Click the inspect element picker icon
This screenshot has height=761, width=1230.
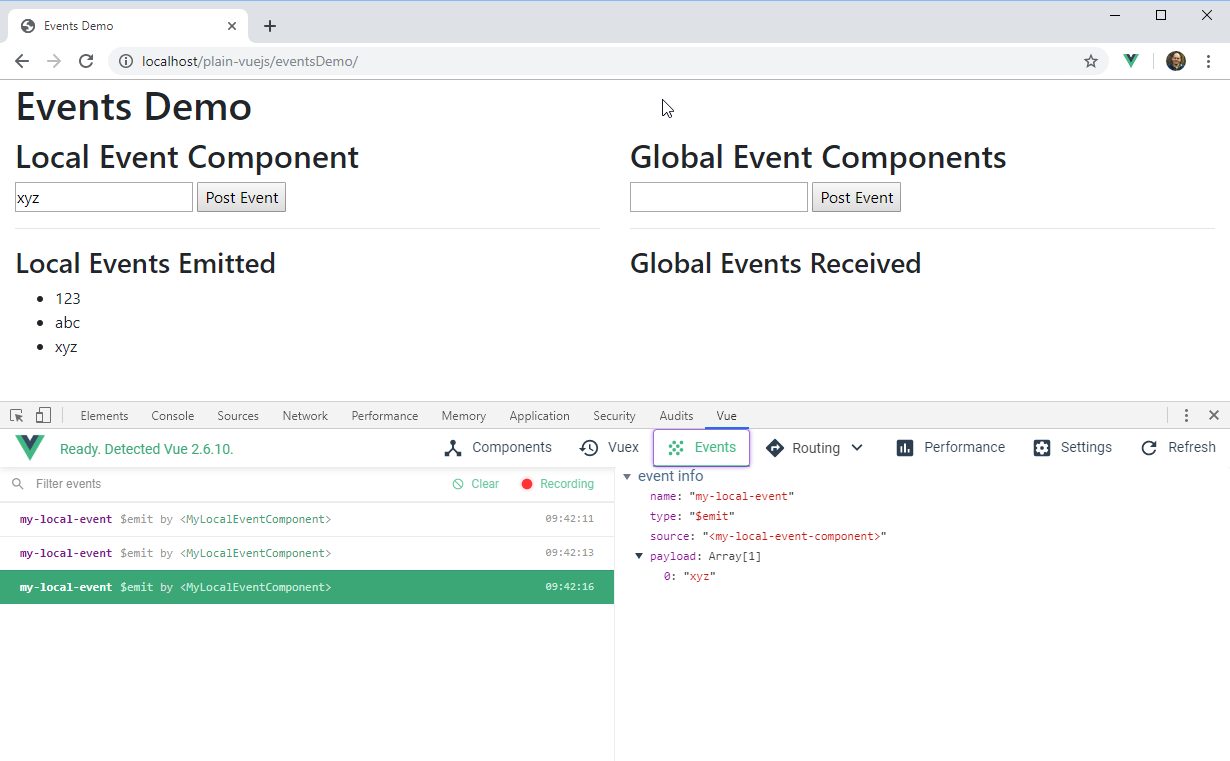coord(17,416)
